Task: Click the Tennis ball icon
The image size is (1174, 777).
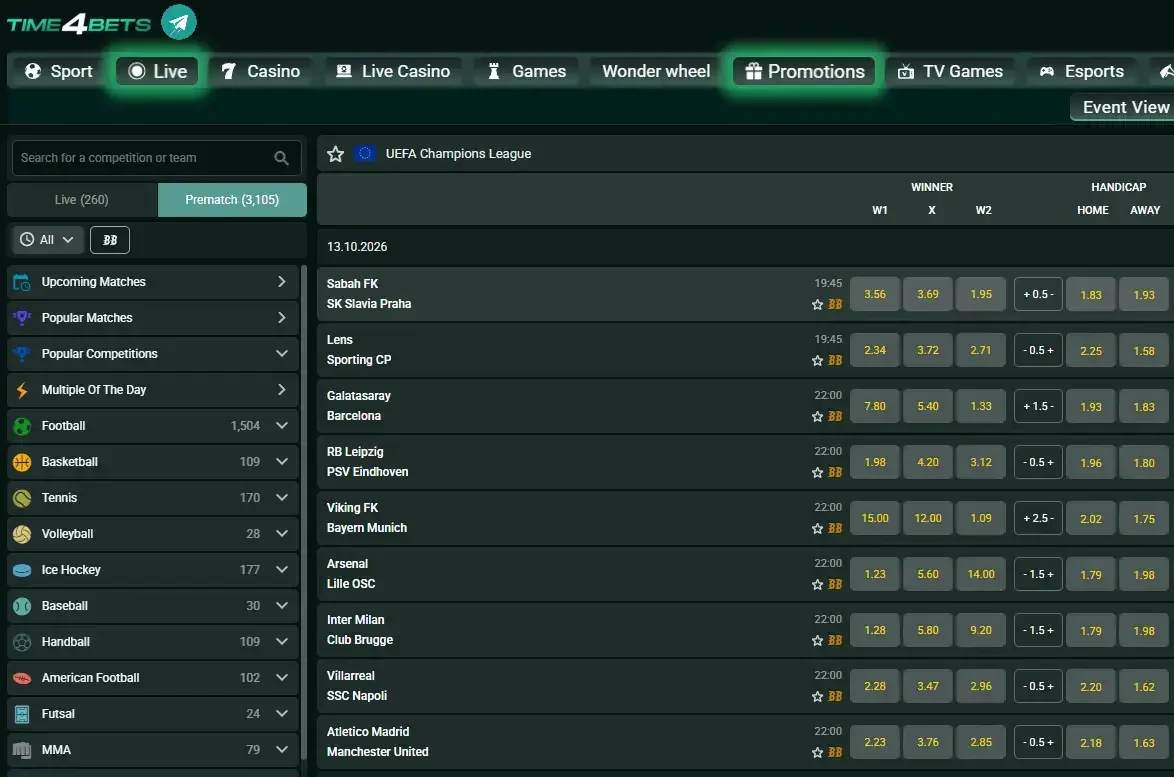Action: [x=22, y=498]
